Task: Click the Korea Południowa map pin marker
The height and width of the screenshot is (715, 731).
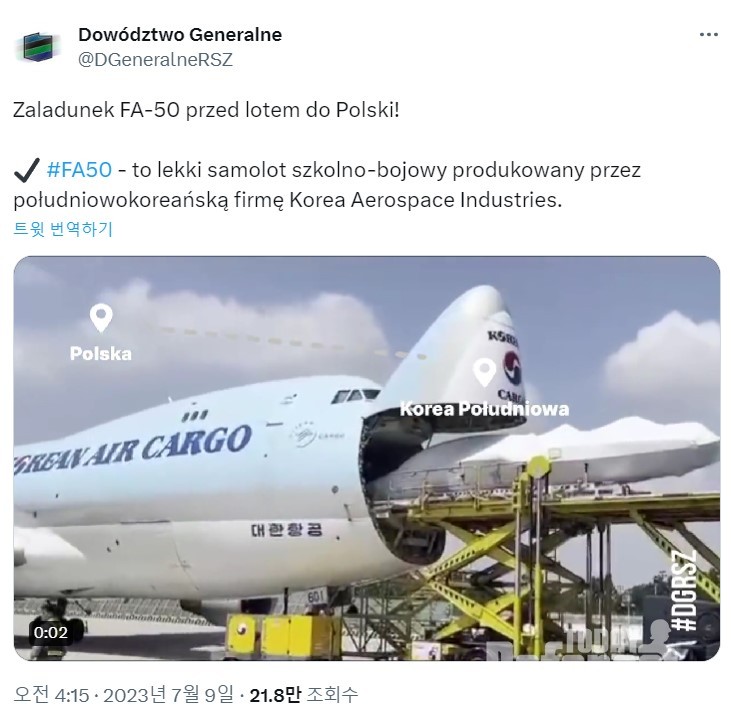Action: click(x=484, y=372)
